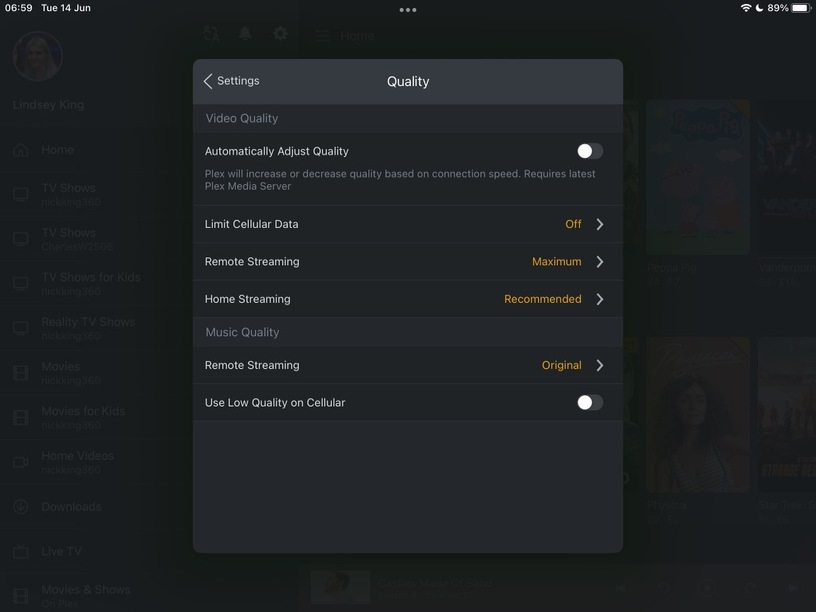
Task: Select the Original music quality value
Action: click(561, 365)
